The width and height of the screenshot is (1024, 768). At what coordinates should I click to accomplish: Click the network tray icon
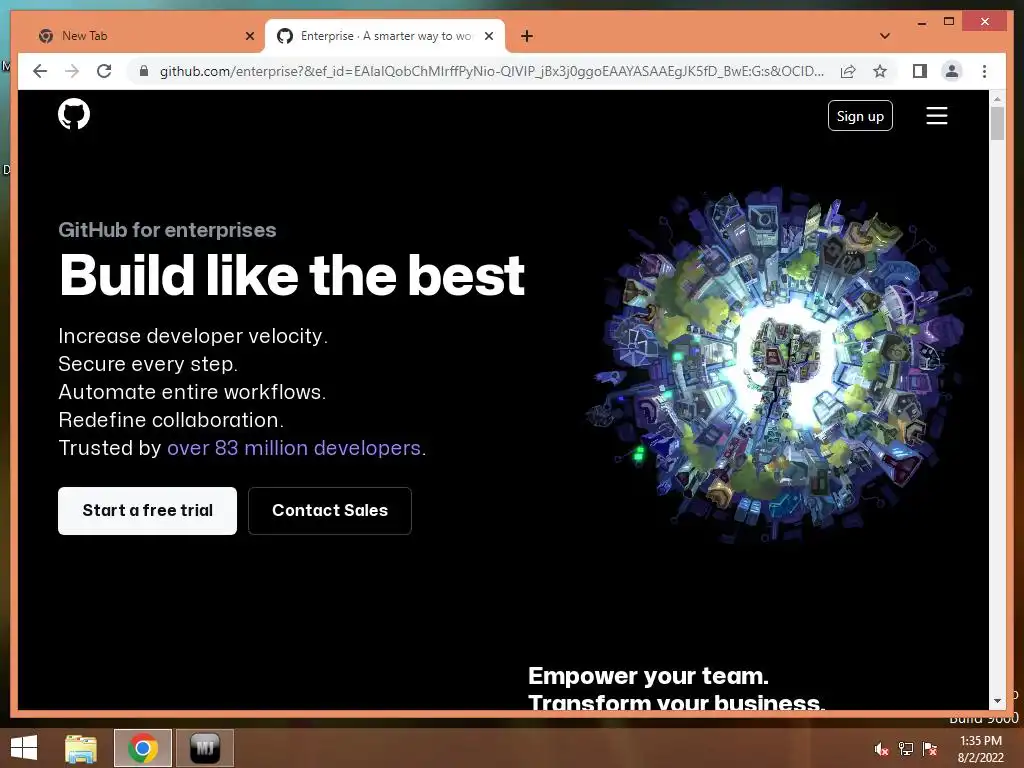click(x=906, y=748)
